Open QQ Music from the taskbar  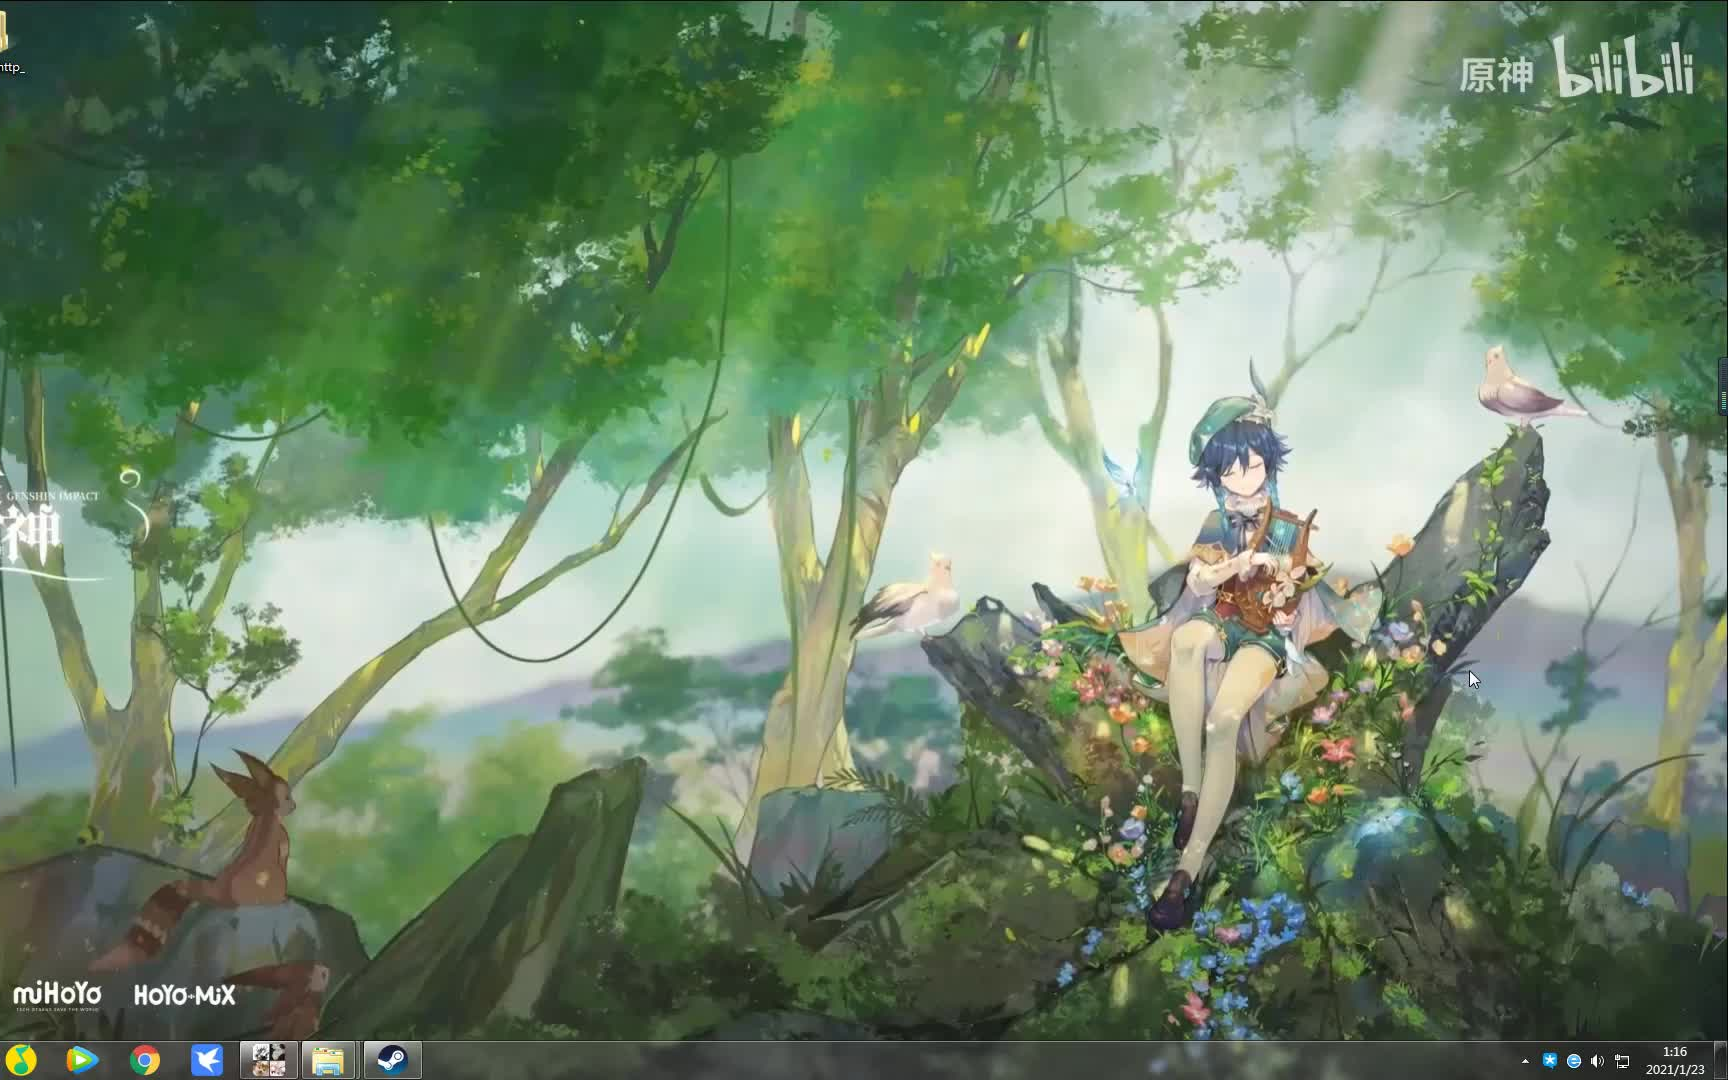pos(20,1060)
